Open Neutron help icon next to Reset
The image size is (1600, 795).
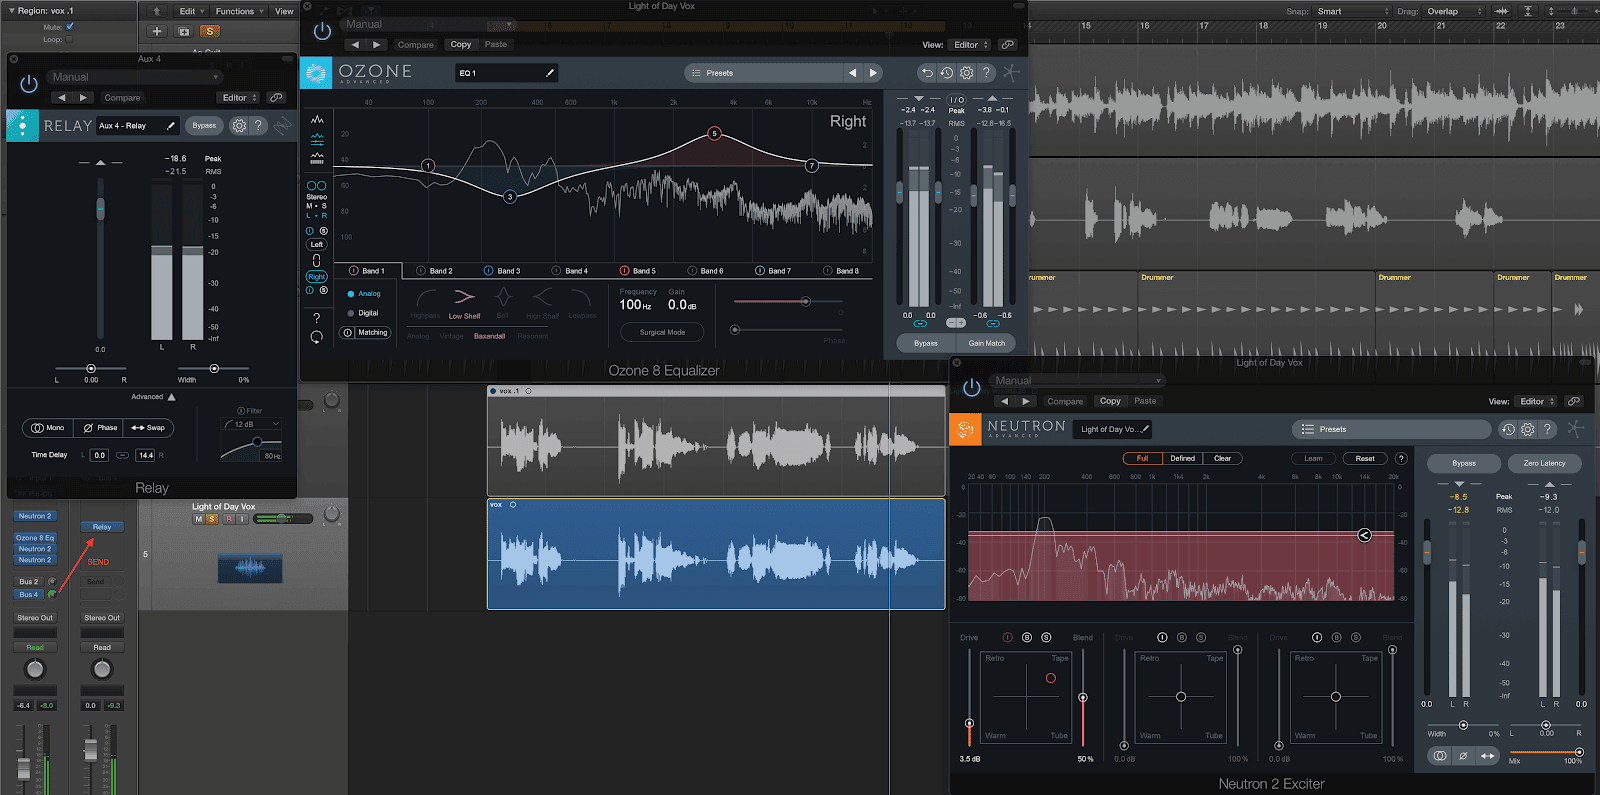pos(1401,459)
